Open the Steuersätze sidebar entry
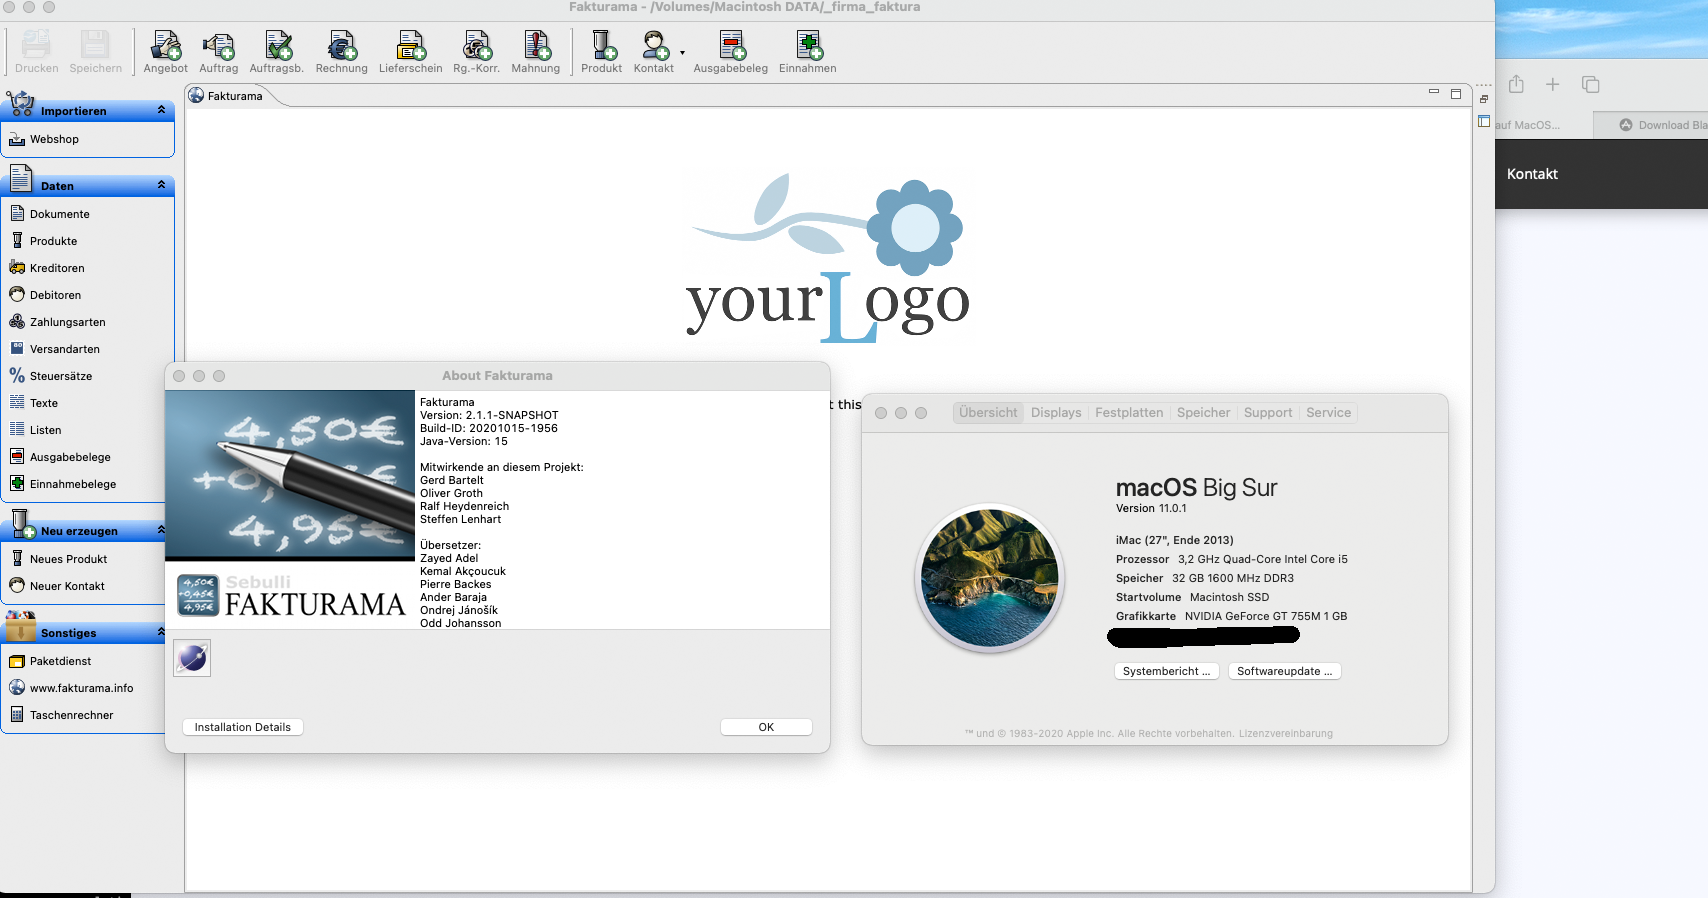This screenshot has height=898, width=1708. pyautogui.click(x=61, y=376)
